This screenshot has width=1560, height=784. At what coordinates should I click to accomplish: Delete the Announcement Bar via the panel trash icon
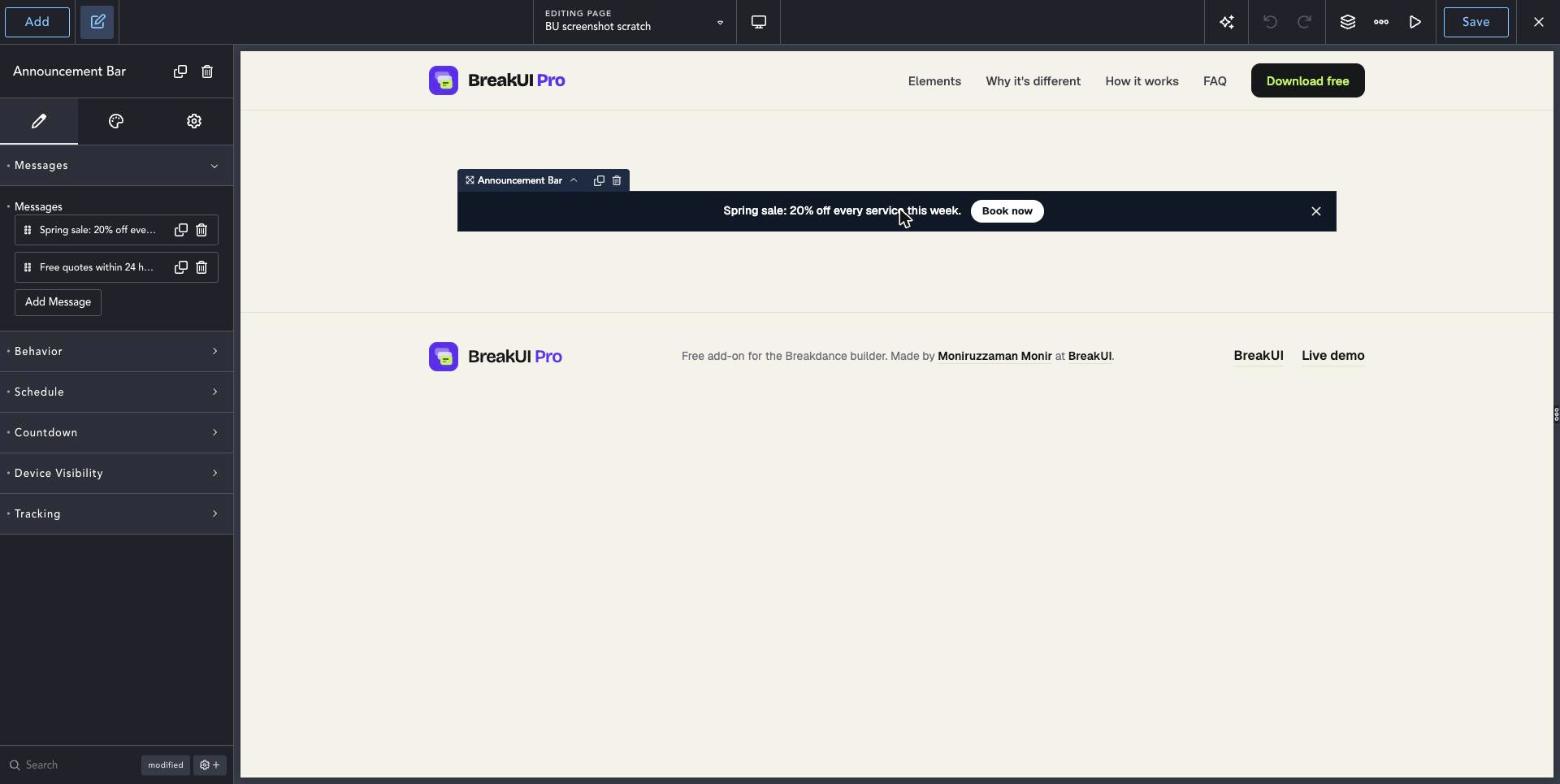207,71
